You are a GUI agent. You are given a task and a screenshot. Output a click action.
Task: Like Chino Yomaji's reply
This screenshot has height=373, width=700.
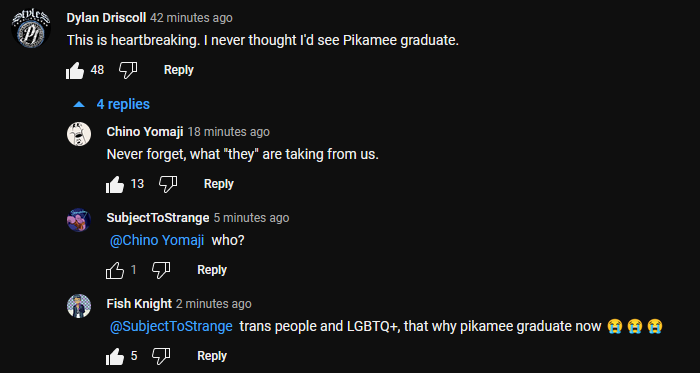tap(115, 184)
